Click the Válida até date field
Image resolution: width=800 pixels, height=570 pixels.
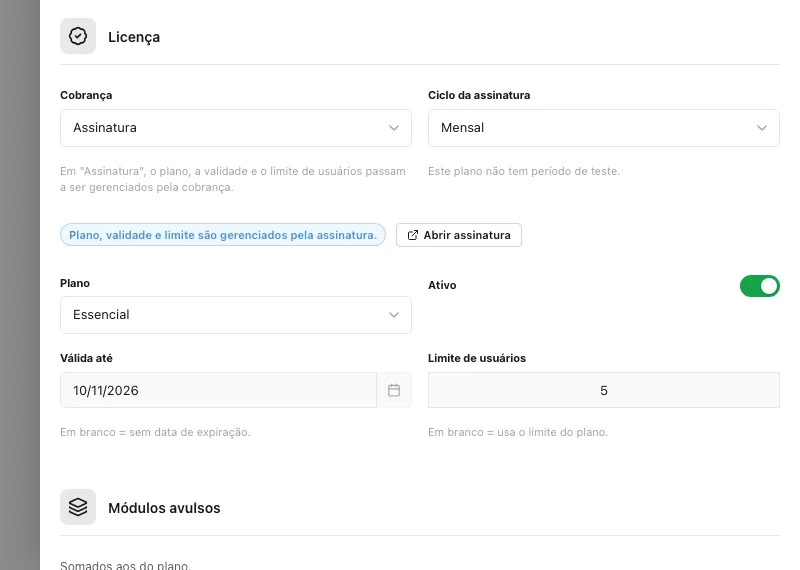point(218,390)
